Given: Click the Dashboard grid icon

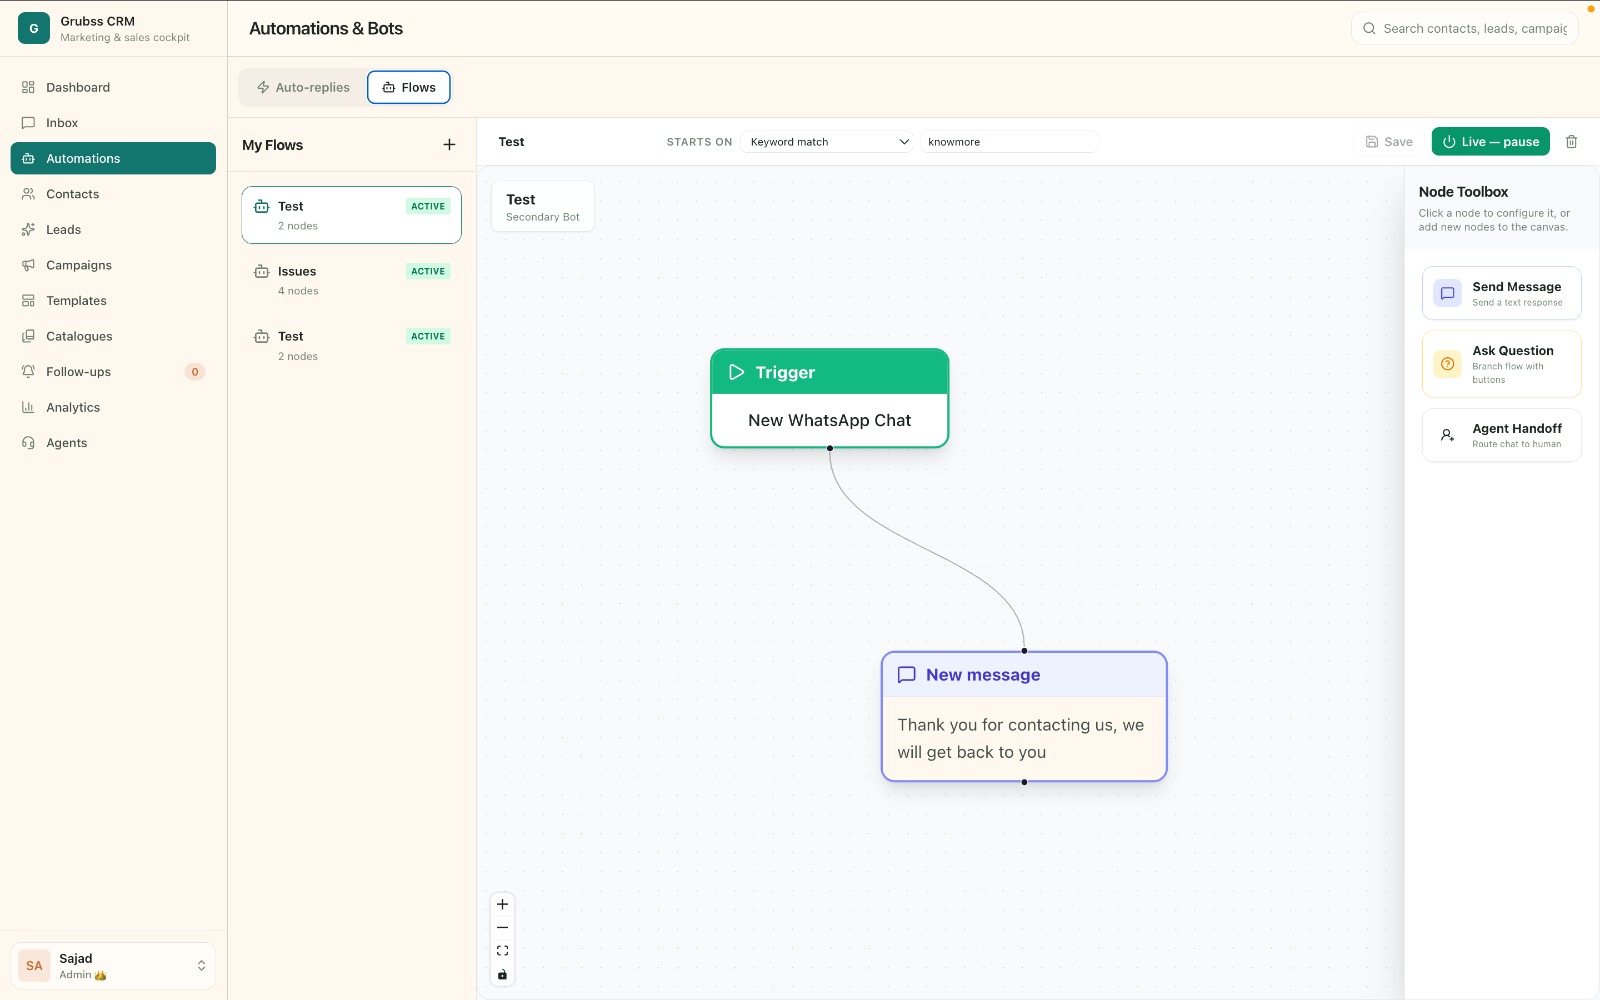Looking at the screenshot, I should 28,87.
